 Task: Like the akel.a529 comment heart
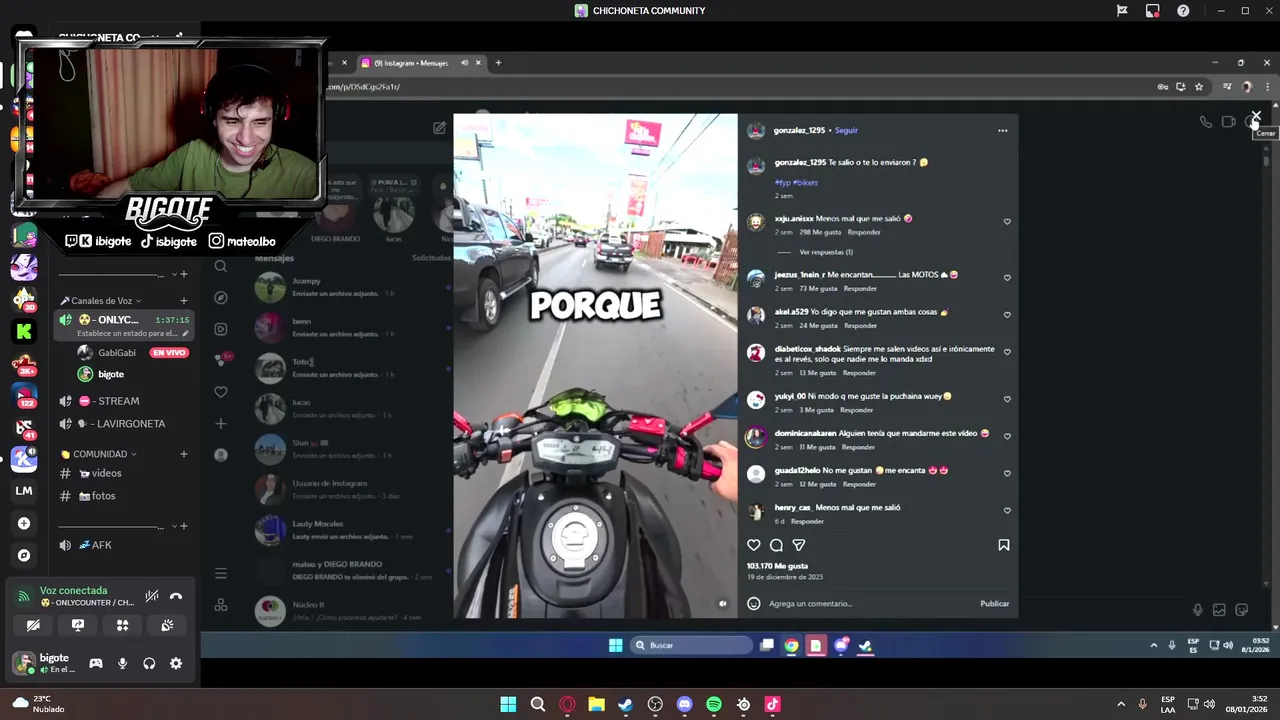coord(1007,315)
